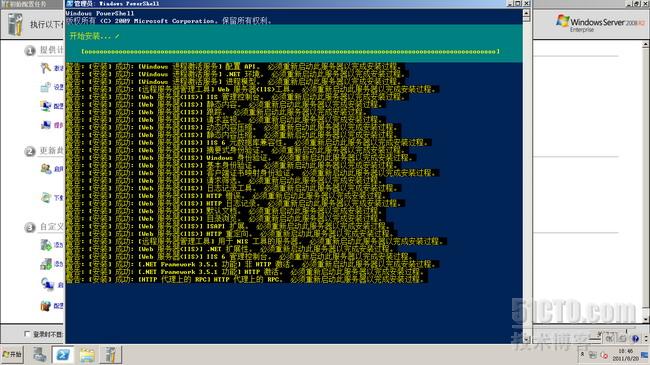
Task: Open Windows Explorer from the taskbar
Action: [87, 355]
